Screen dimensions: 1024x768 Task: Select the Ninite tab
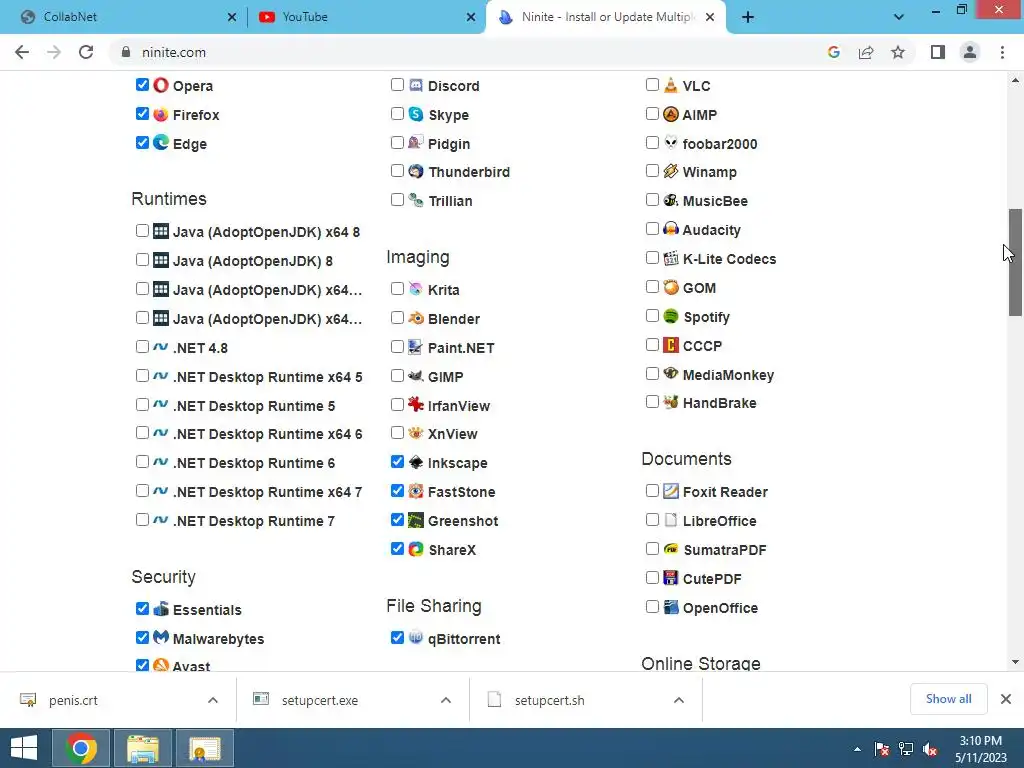click(605, 17)
